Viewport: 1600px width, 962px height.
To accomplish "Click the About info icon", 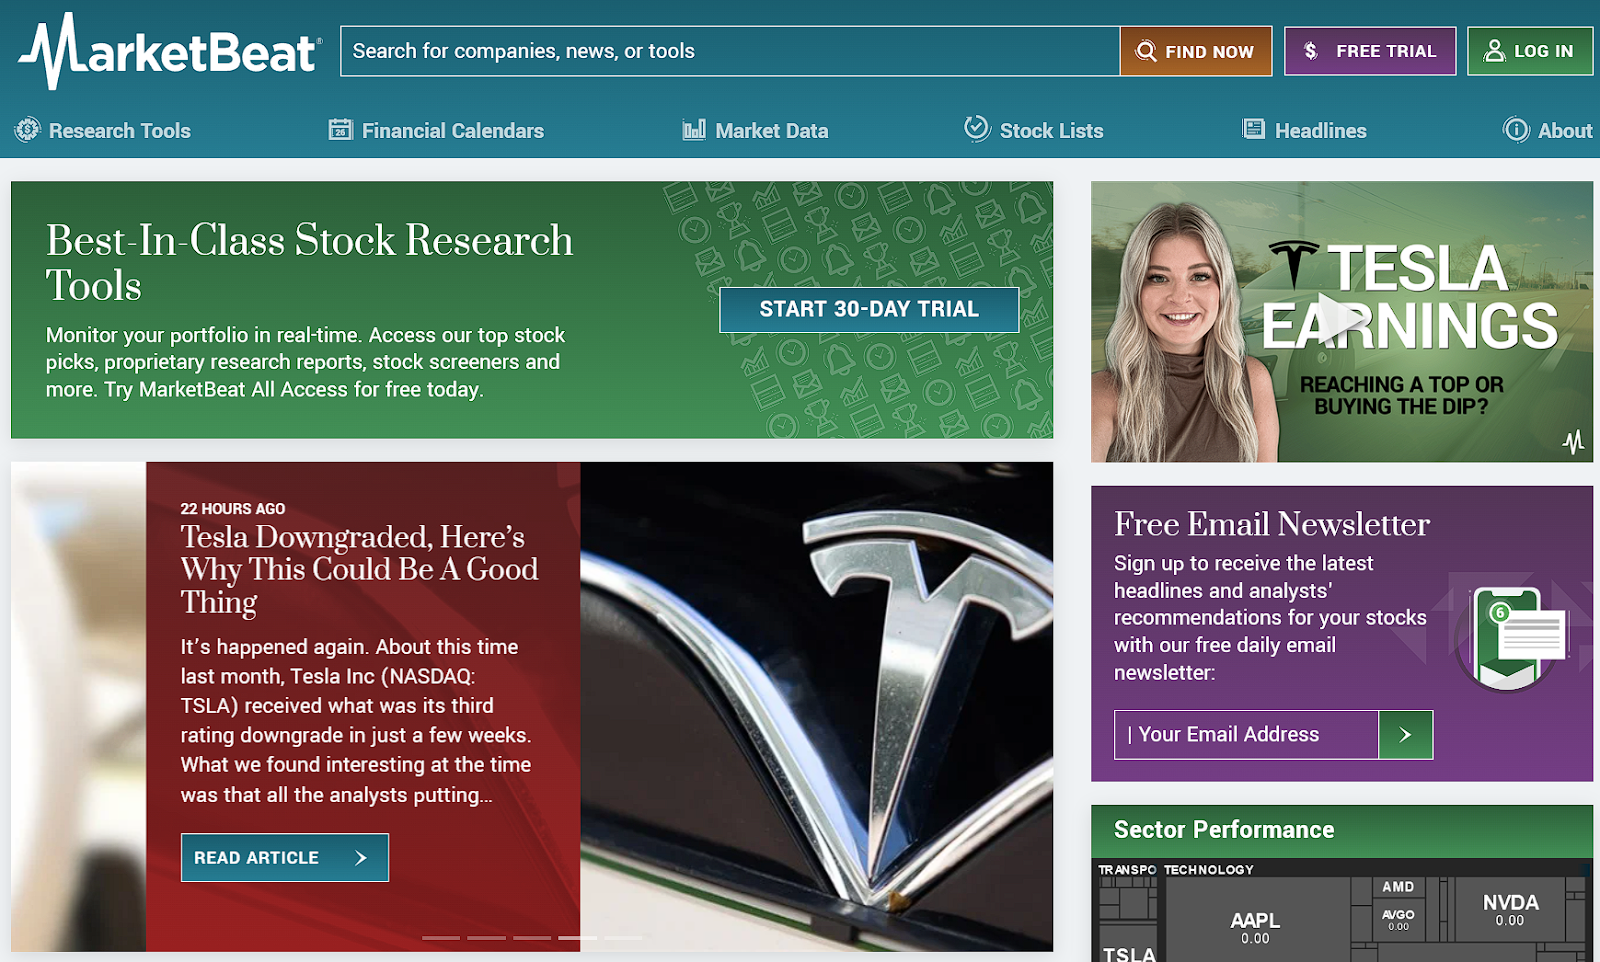I will 1516,130.
